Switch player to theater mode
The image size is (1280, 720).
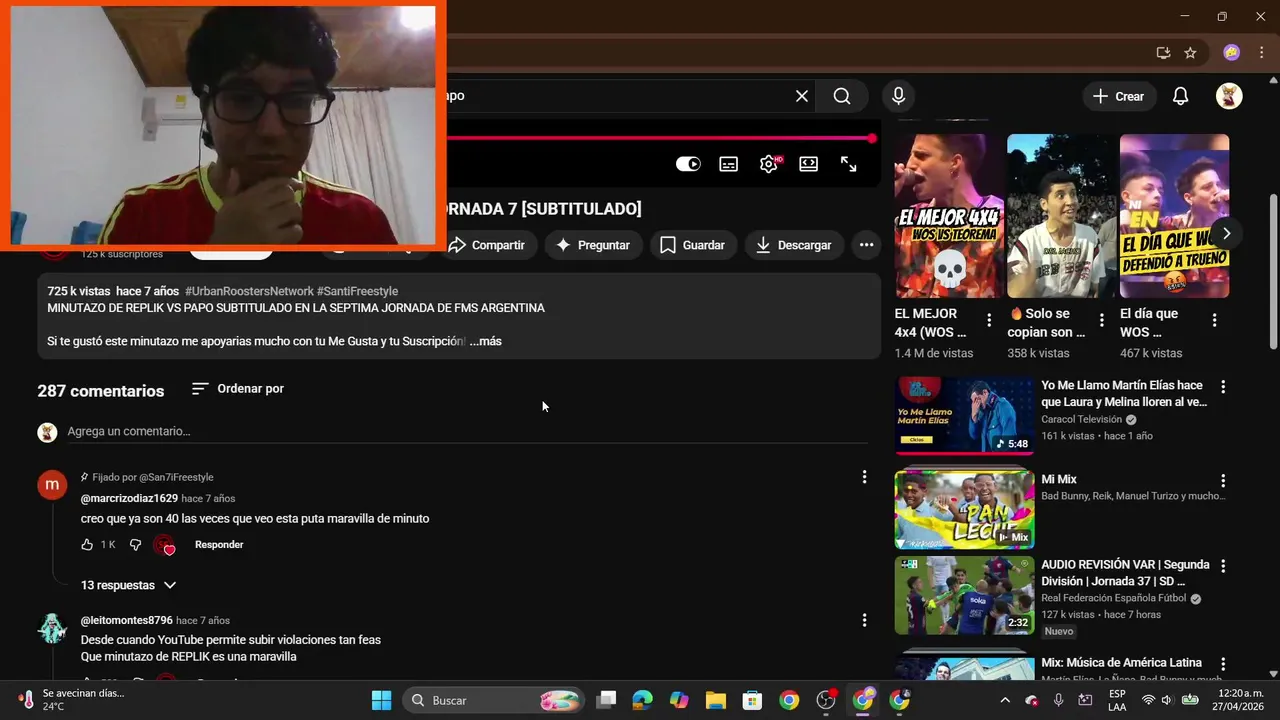pyautogui.click(x=809, y=164)
